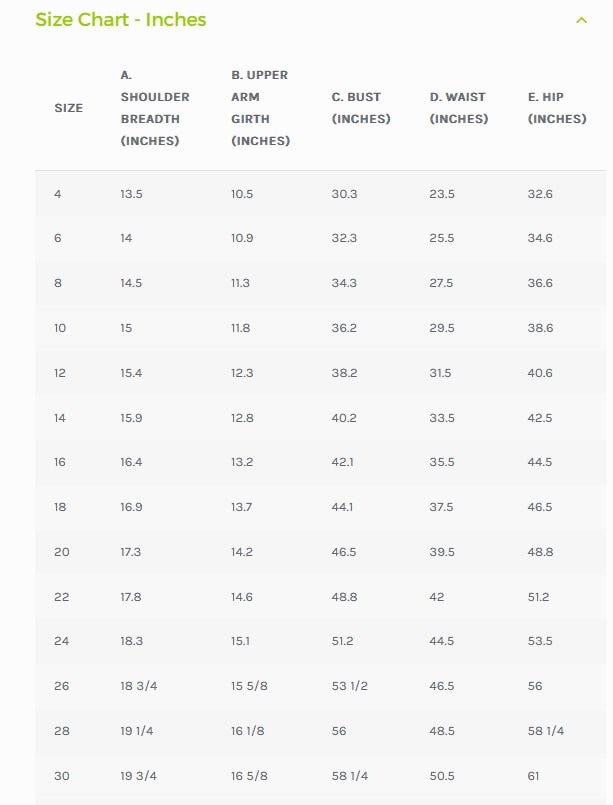
Task: Click the waist value 42 cell
Action: click(437, 597)
